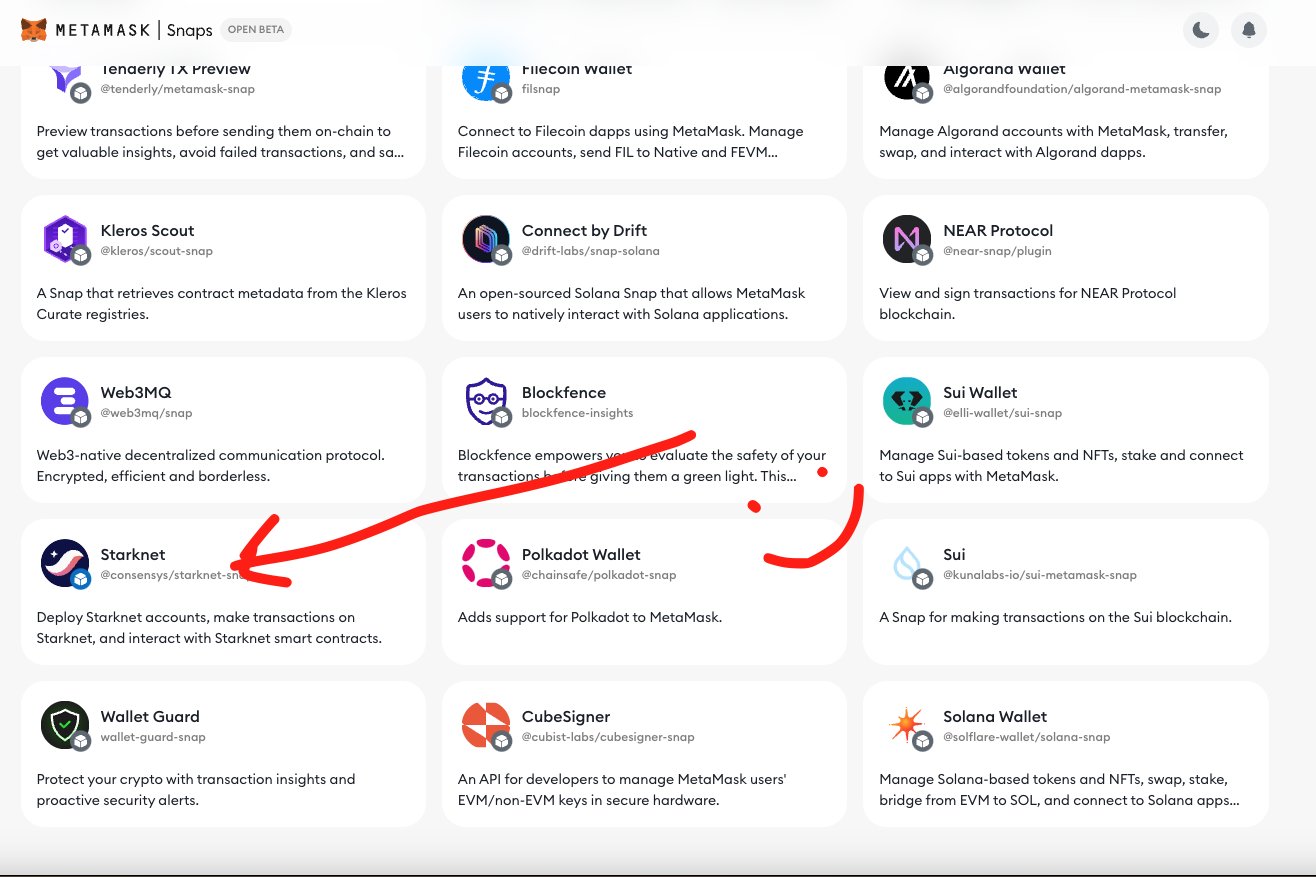
Task: Click the Tenderly TX Preview icon
Action: point(64,80)
